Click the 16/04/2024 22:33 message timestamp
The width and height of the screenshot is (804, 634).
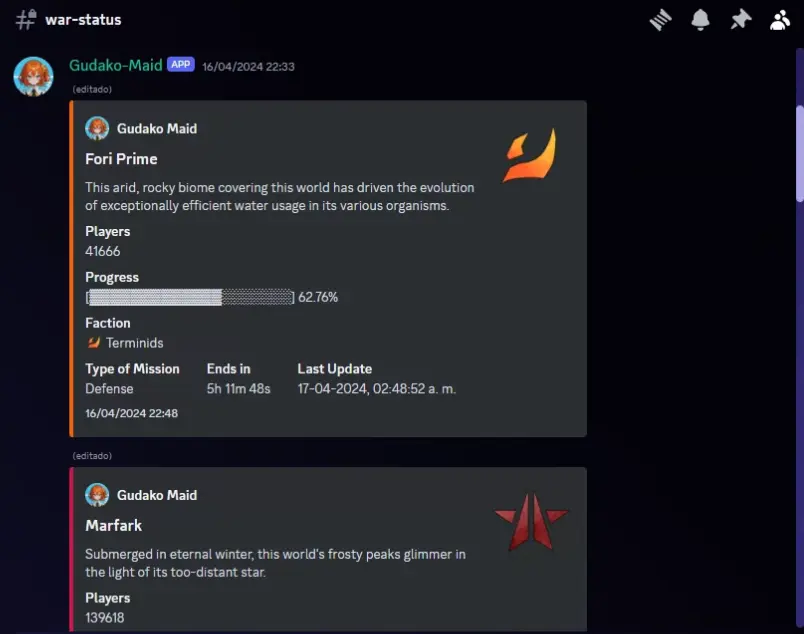248,67
